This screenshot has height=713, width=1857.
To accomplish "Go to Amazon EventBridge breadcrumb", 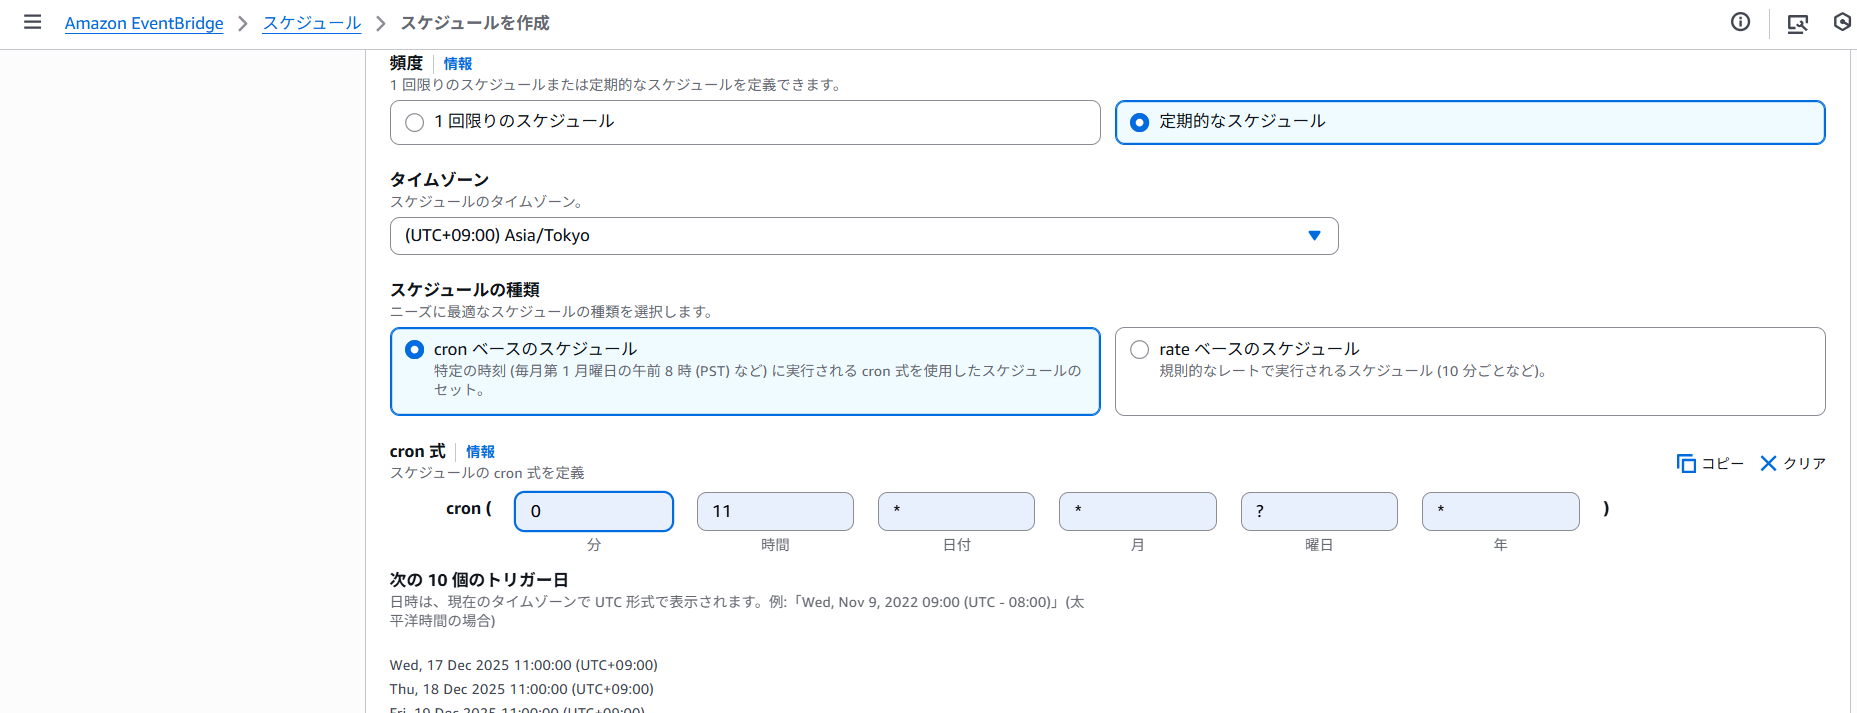I will (144, 23).
